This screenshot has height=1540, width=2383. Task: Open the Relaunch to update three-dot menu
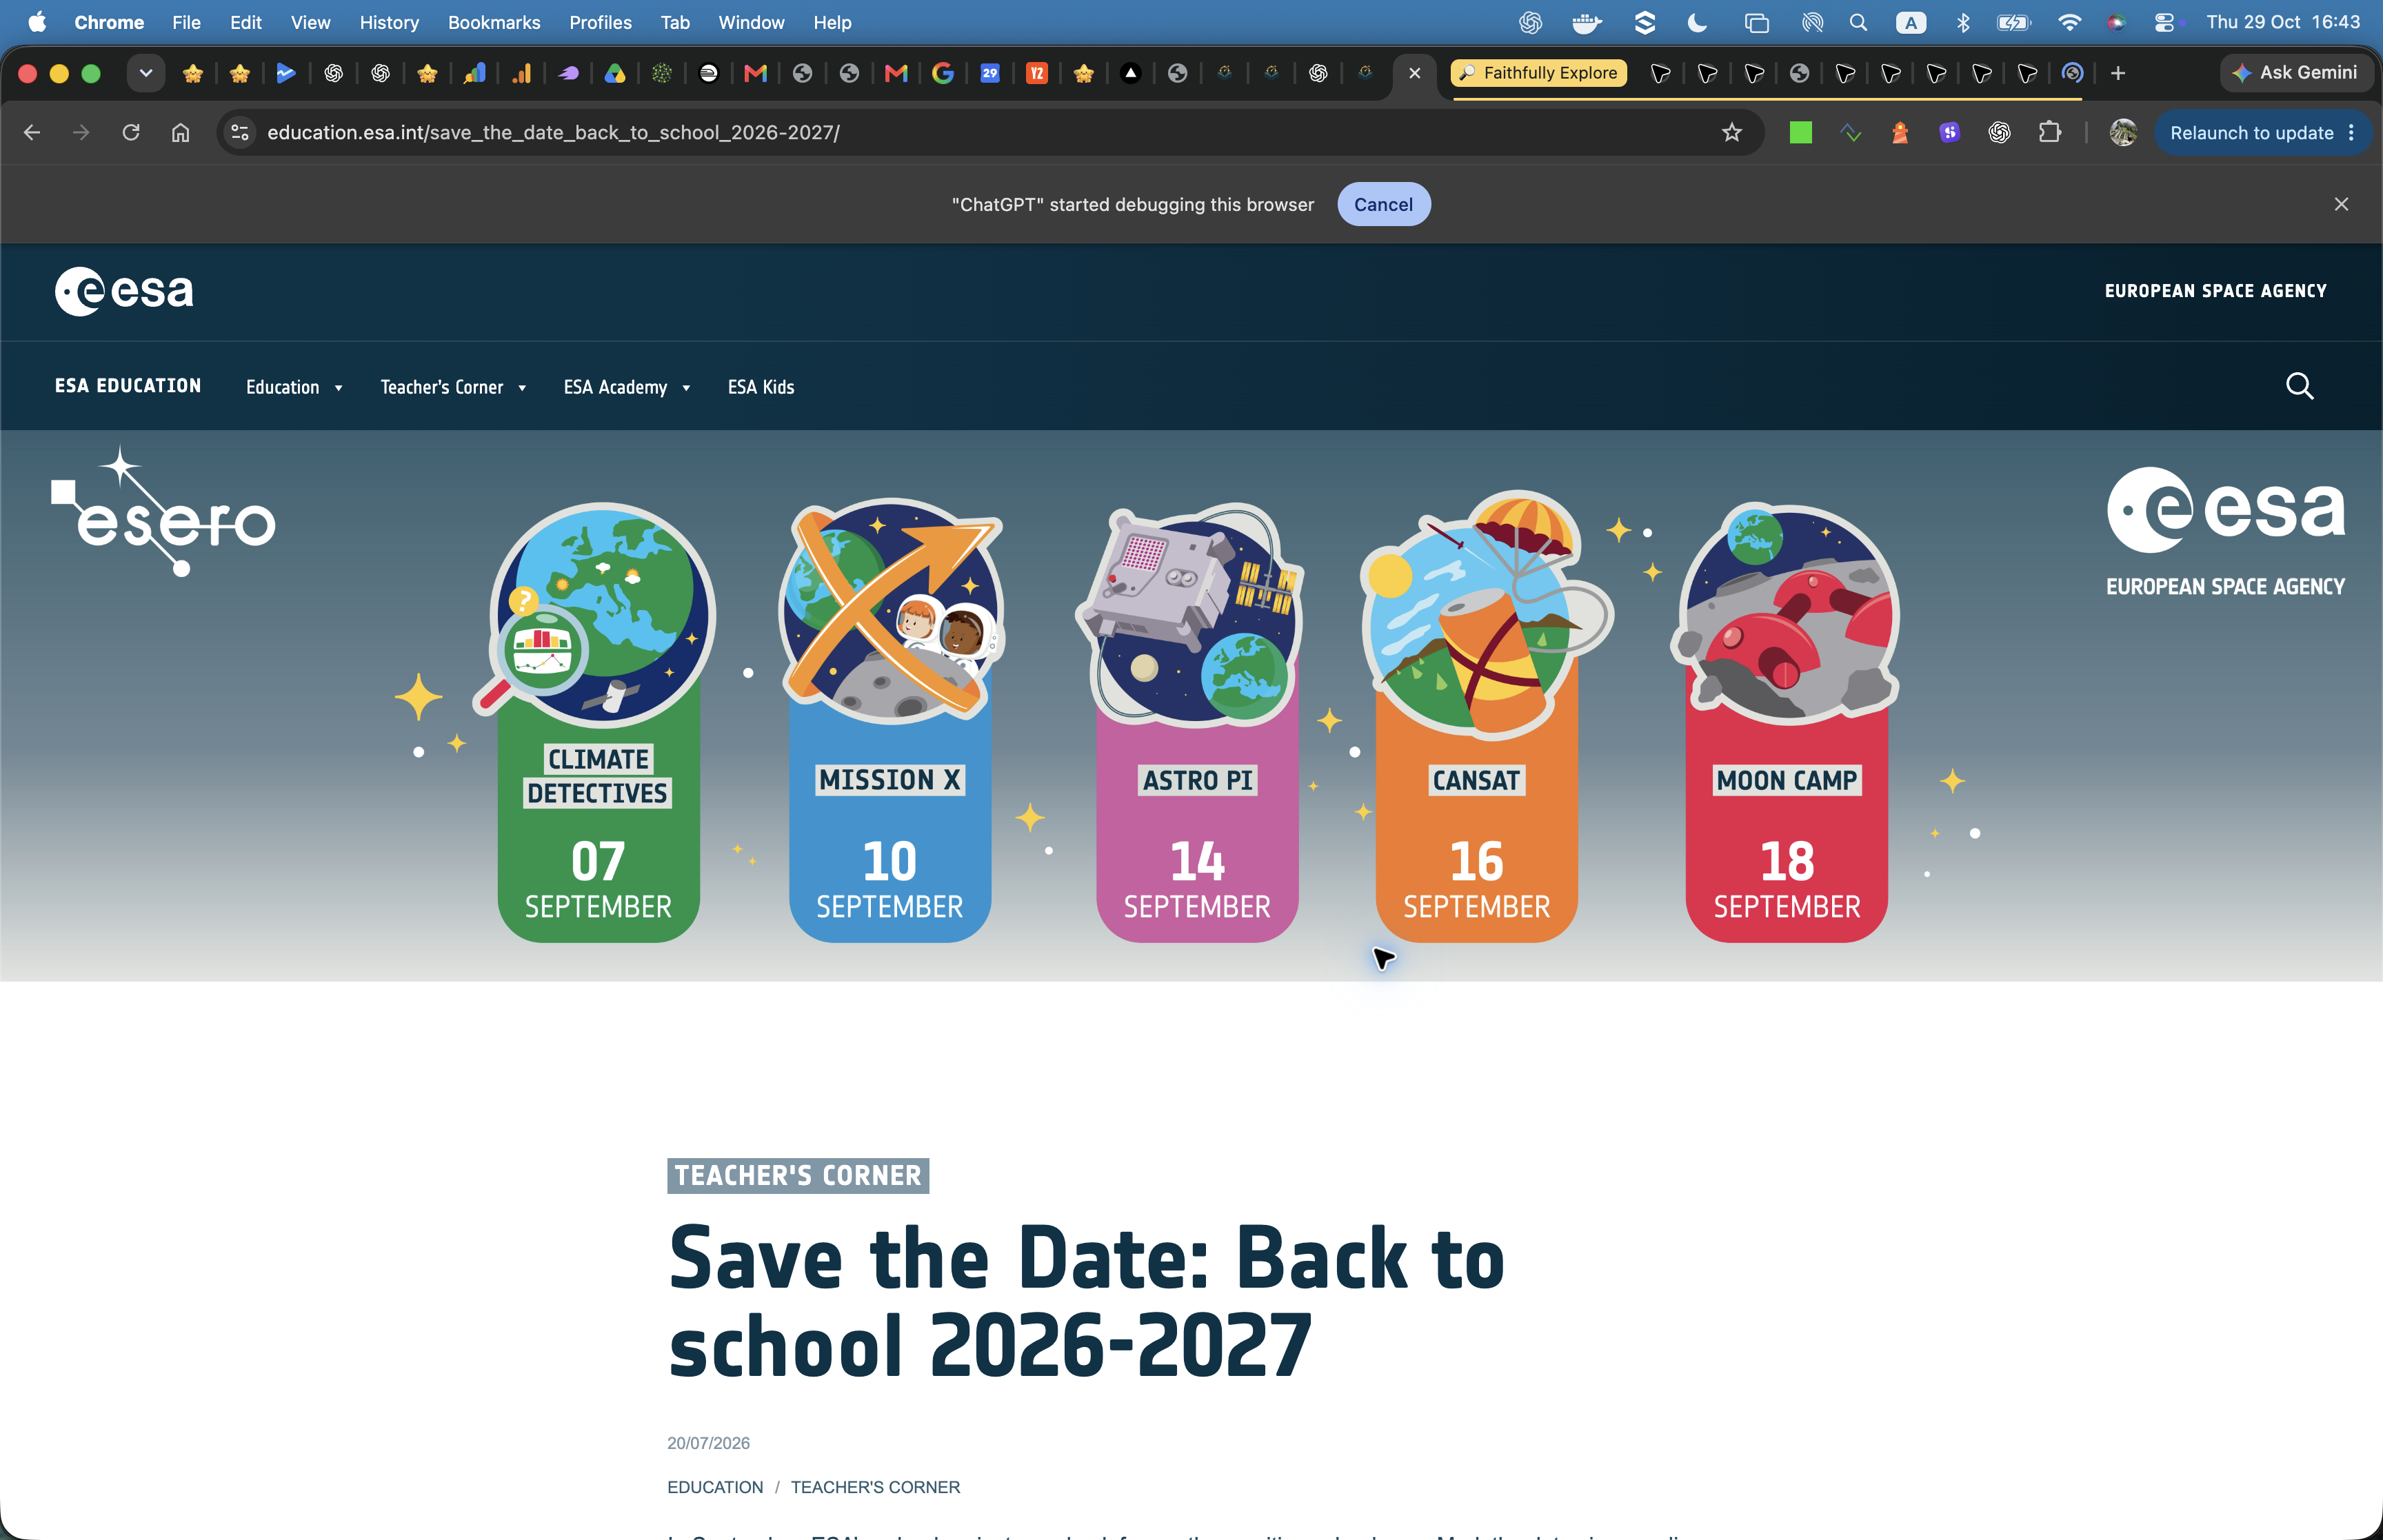point(2351,133)
